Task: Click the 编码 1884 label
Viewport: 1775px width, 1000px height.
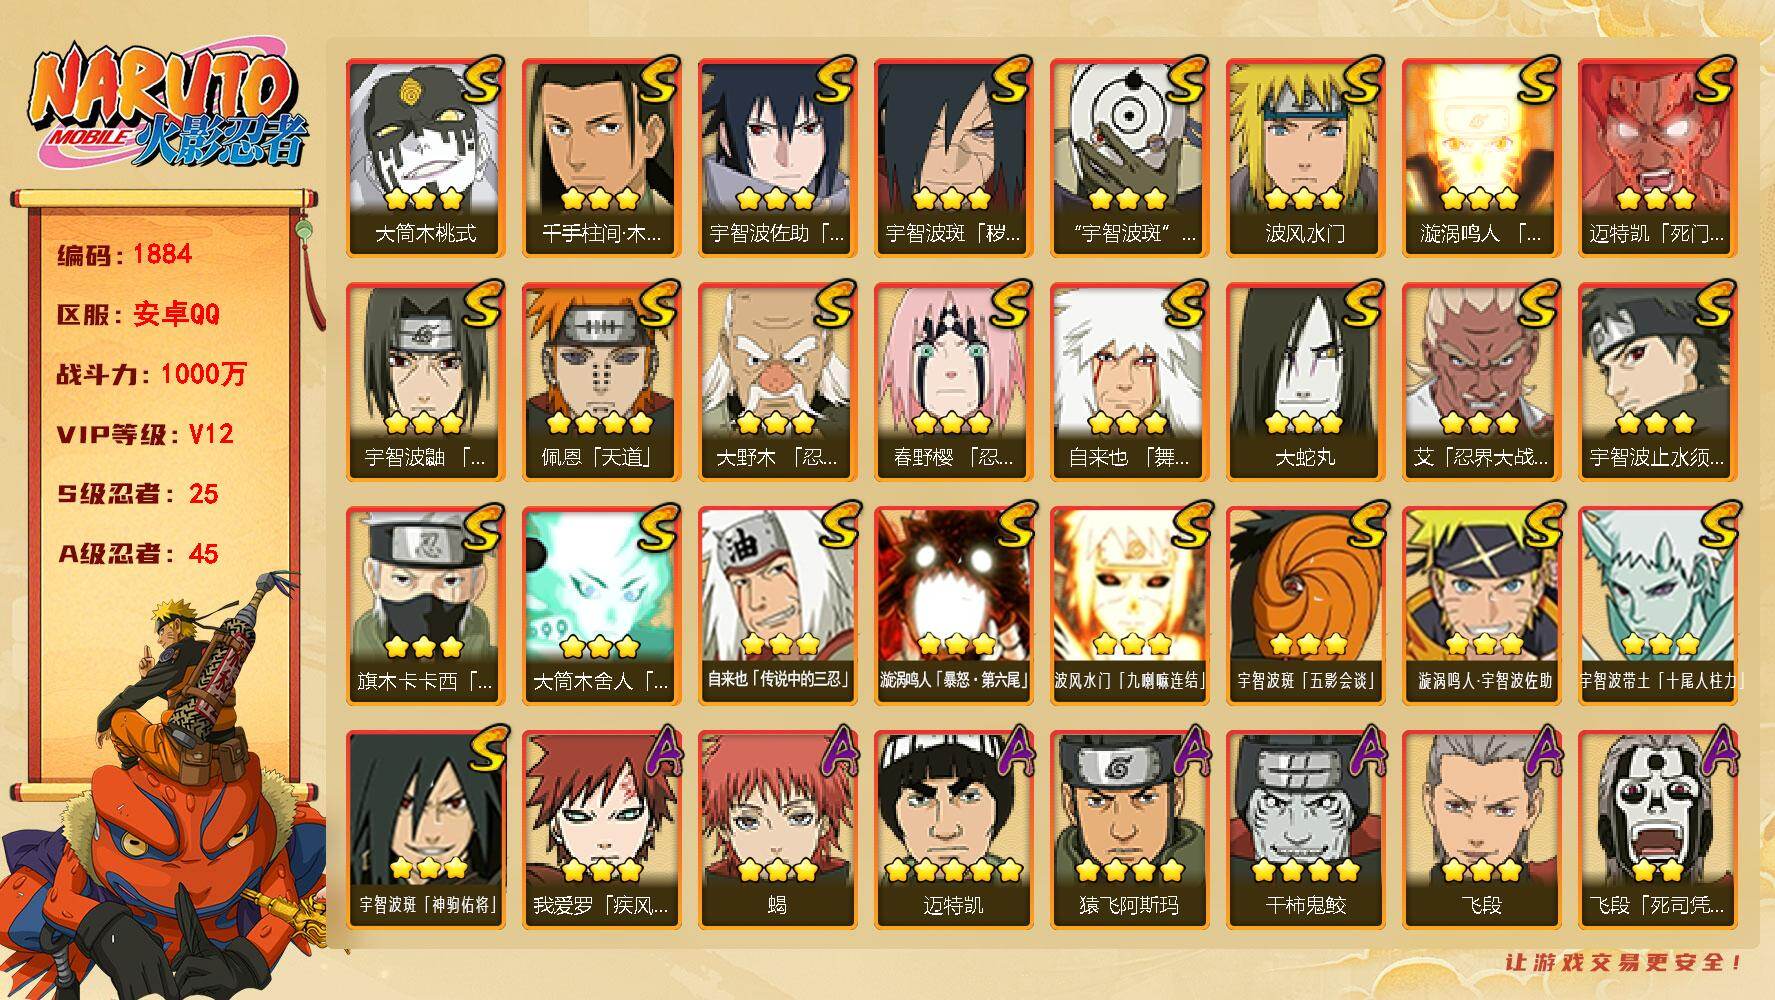Action: pos(125,254)
